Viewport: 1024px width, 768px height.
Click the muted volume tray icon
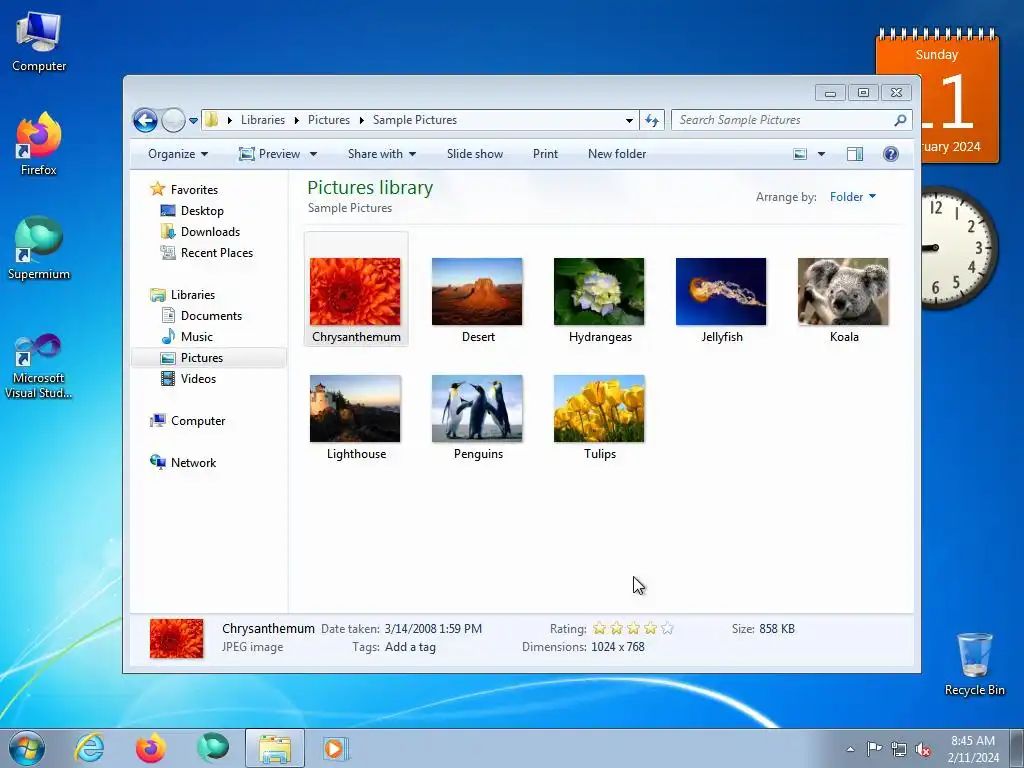(923, 749)
